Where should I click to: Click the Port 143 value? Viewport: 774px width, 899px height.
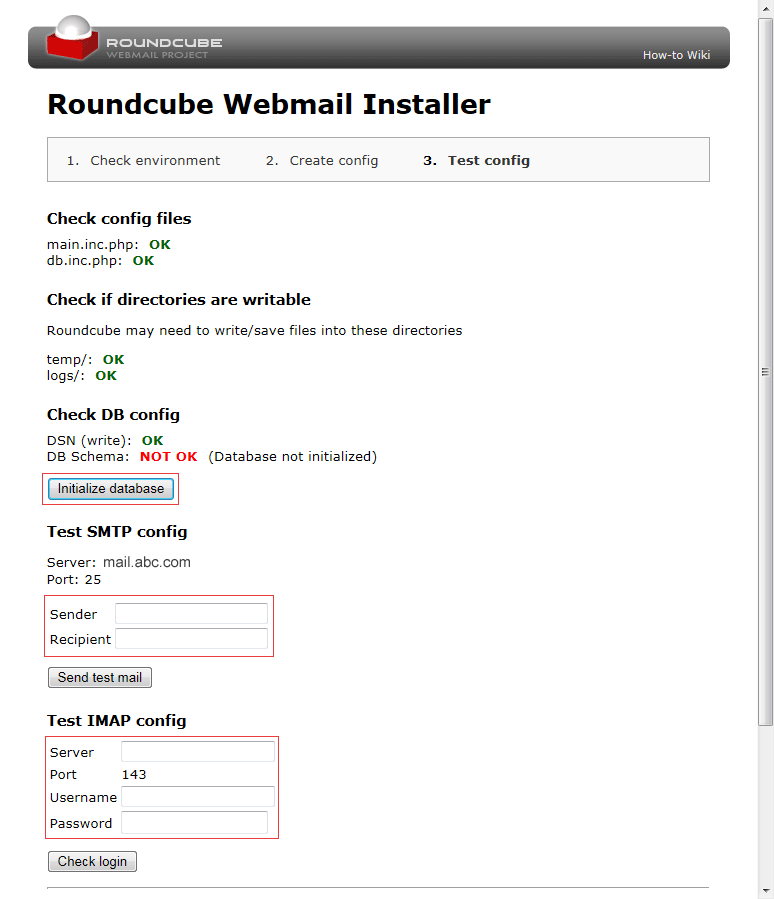pos(134,775)
